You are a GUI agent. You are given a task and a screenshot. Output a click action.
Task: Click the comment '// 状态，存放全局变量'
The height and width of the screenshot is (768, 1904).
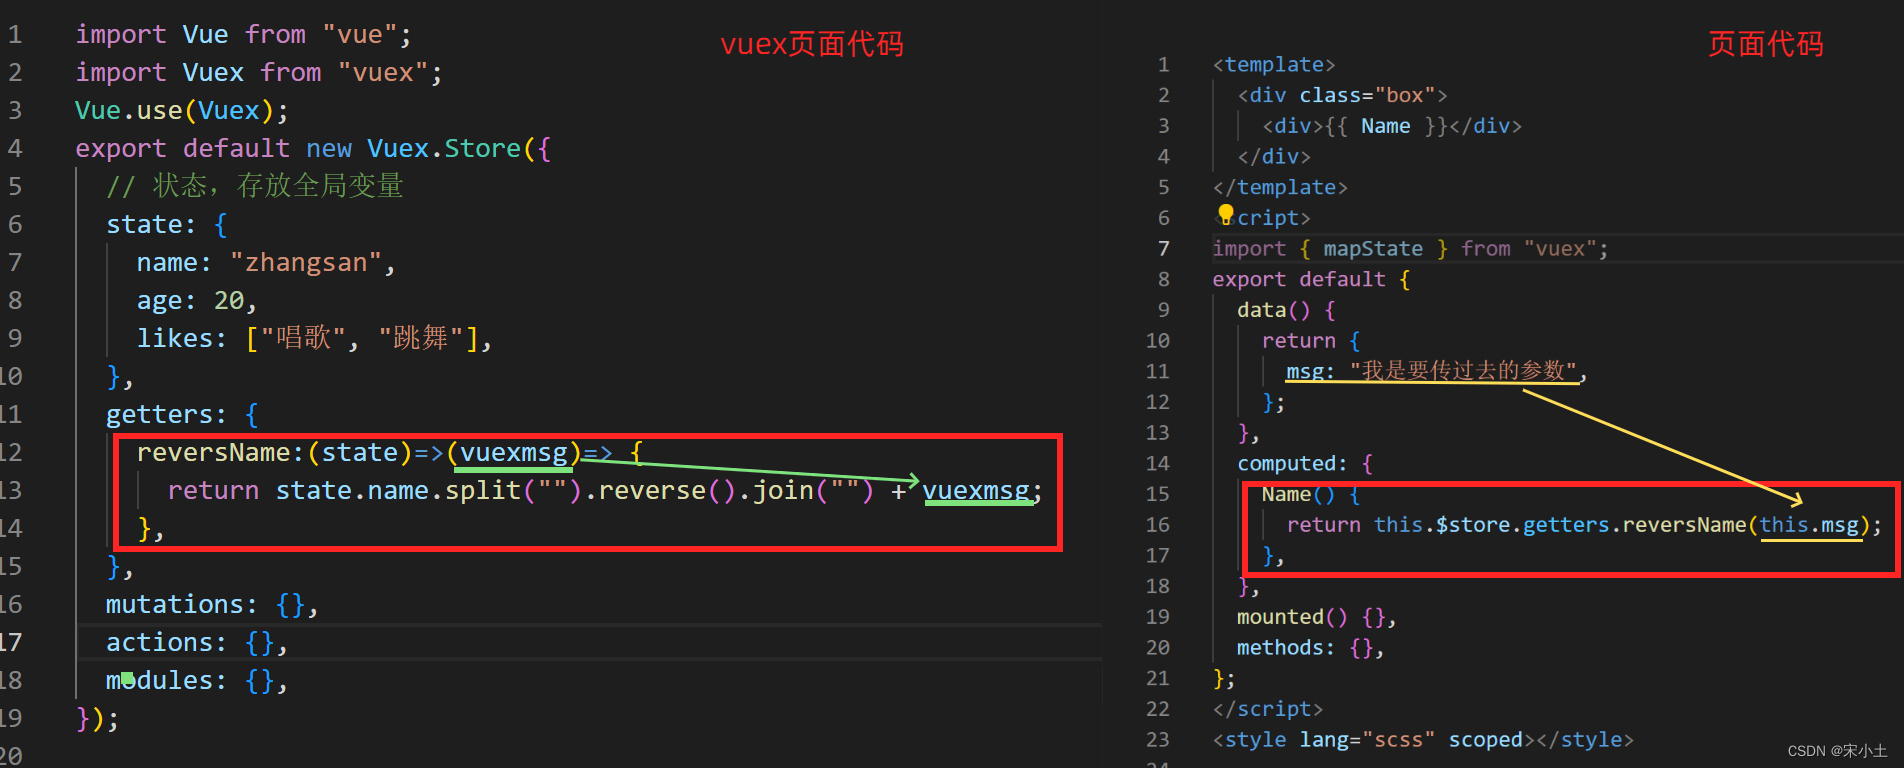click(x=255, y=187)
